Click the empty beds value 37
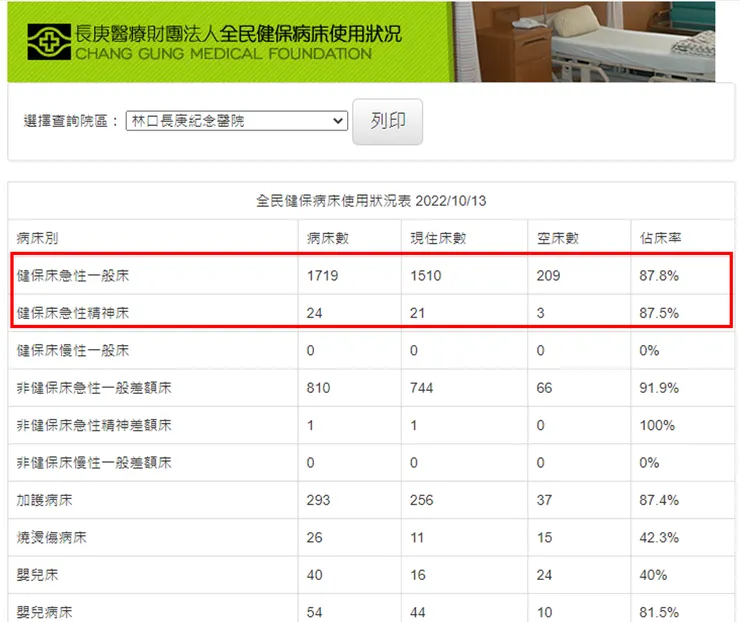Image resolution: width=740 pixels, height=622 pixels. point(544,500)
